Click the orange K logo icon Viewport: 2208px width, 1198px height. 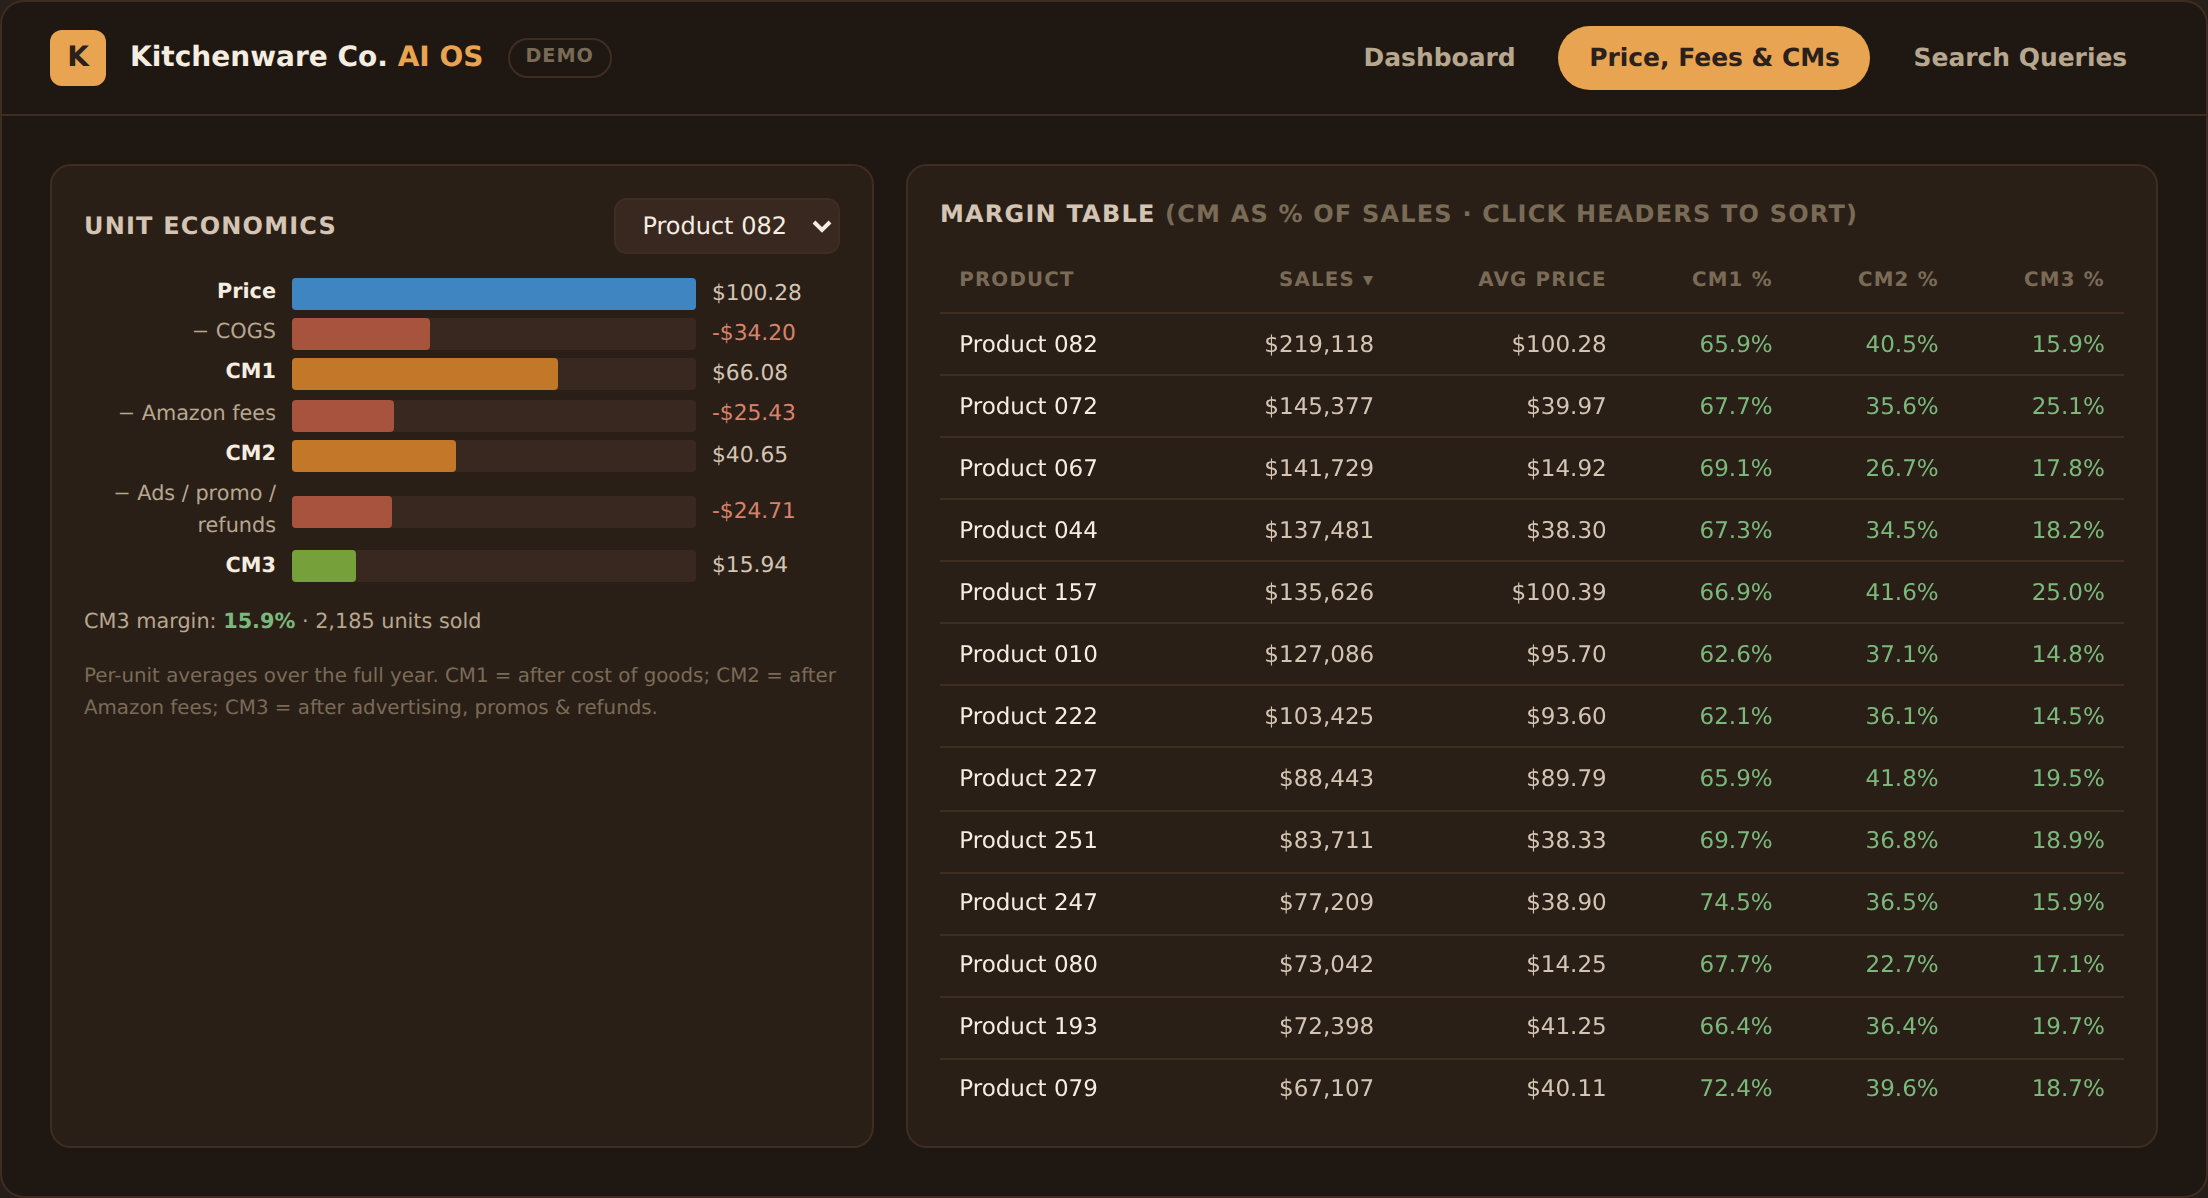[78, 57]
